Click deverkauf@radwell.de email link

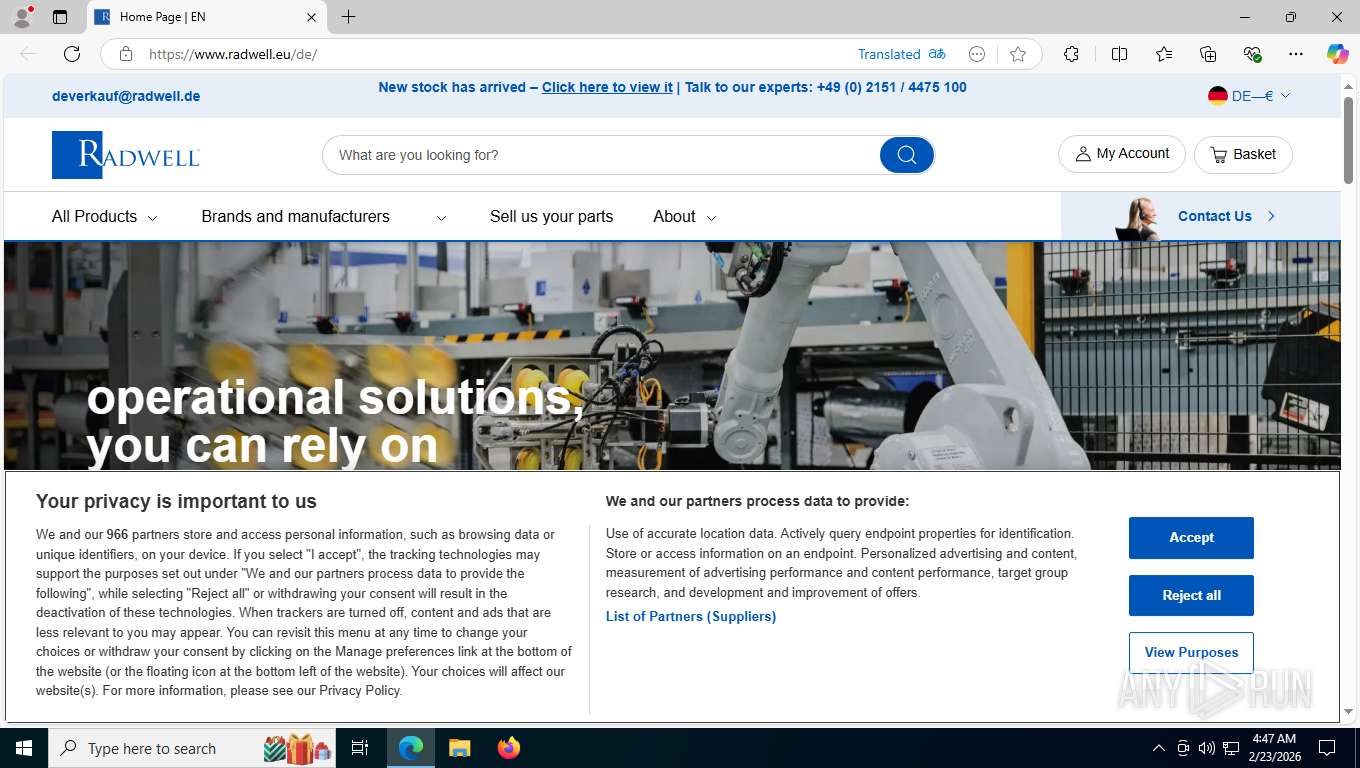pos(126,96)
